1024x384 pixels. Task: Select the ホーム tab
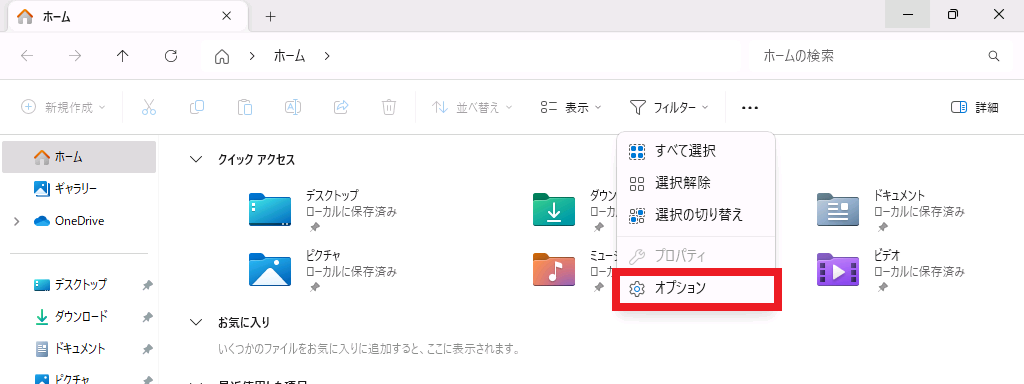coord(128,16)
